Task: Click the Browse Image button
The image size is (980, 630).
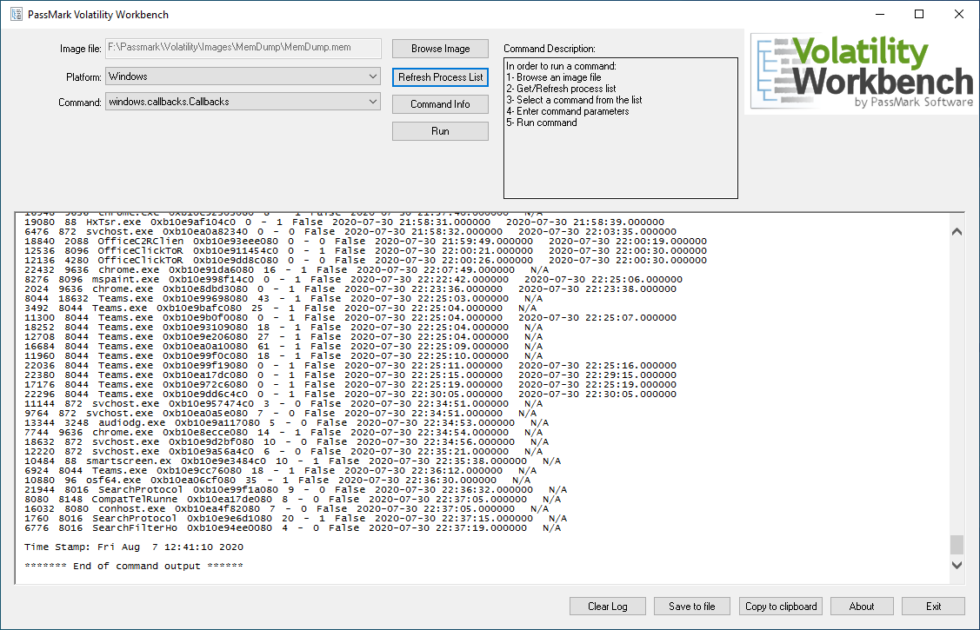Action: [439, 48]
